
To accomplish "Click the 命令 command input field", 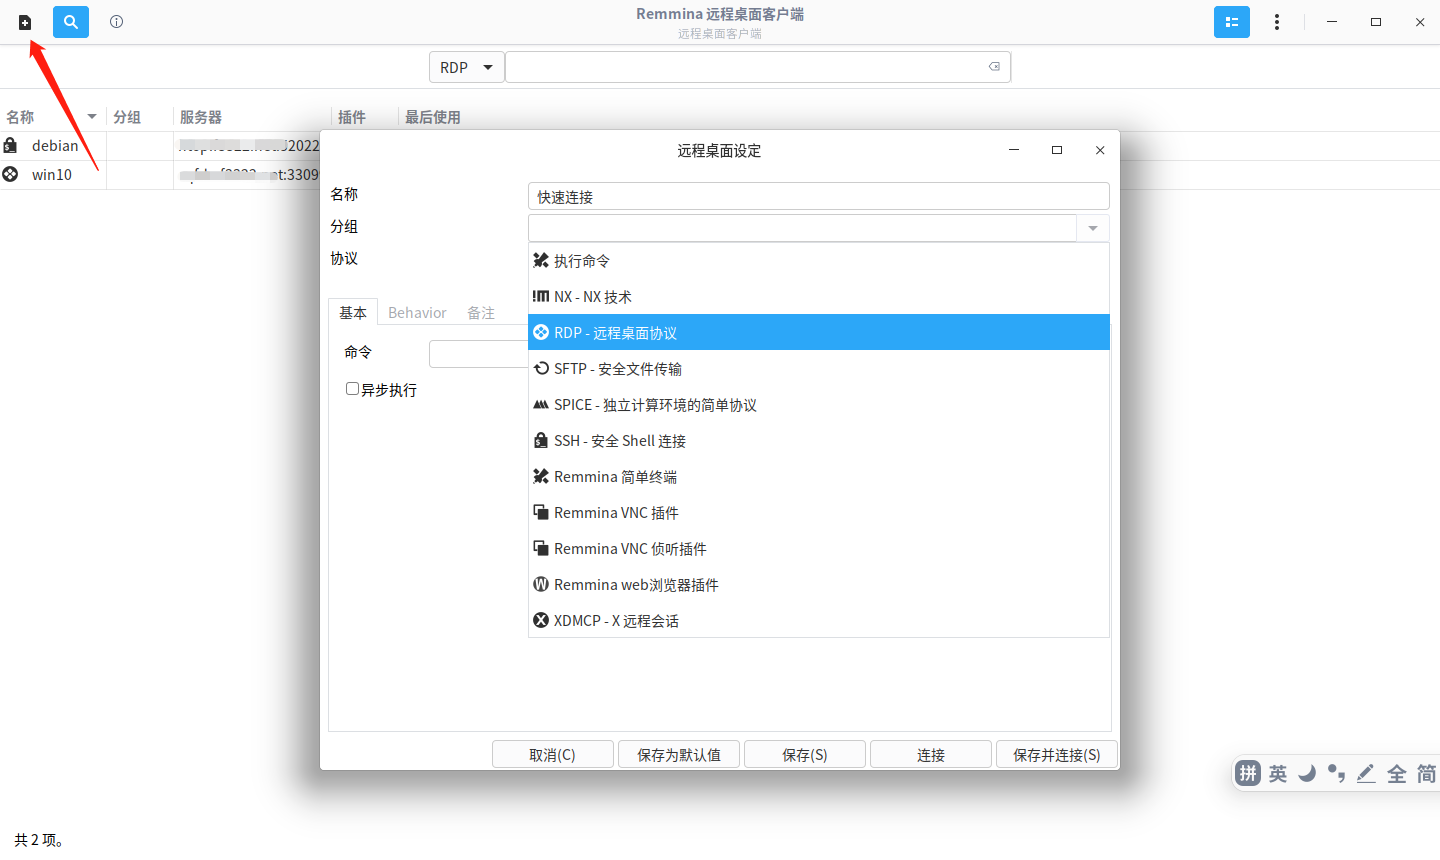I will click(479, 353).
